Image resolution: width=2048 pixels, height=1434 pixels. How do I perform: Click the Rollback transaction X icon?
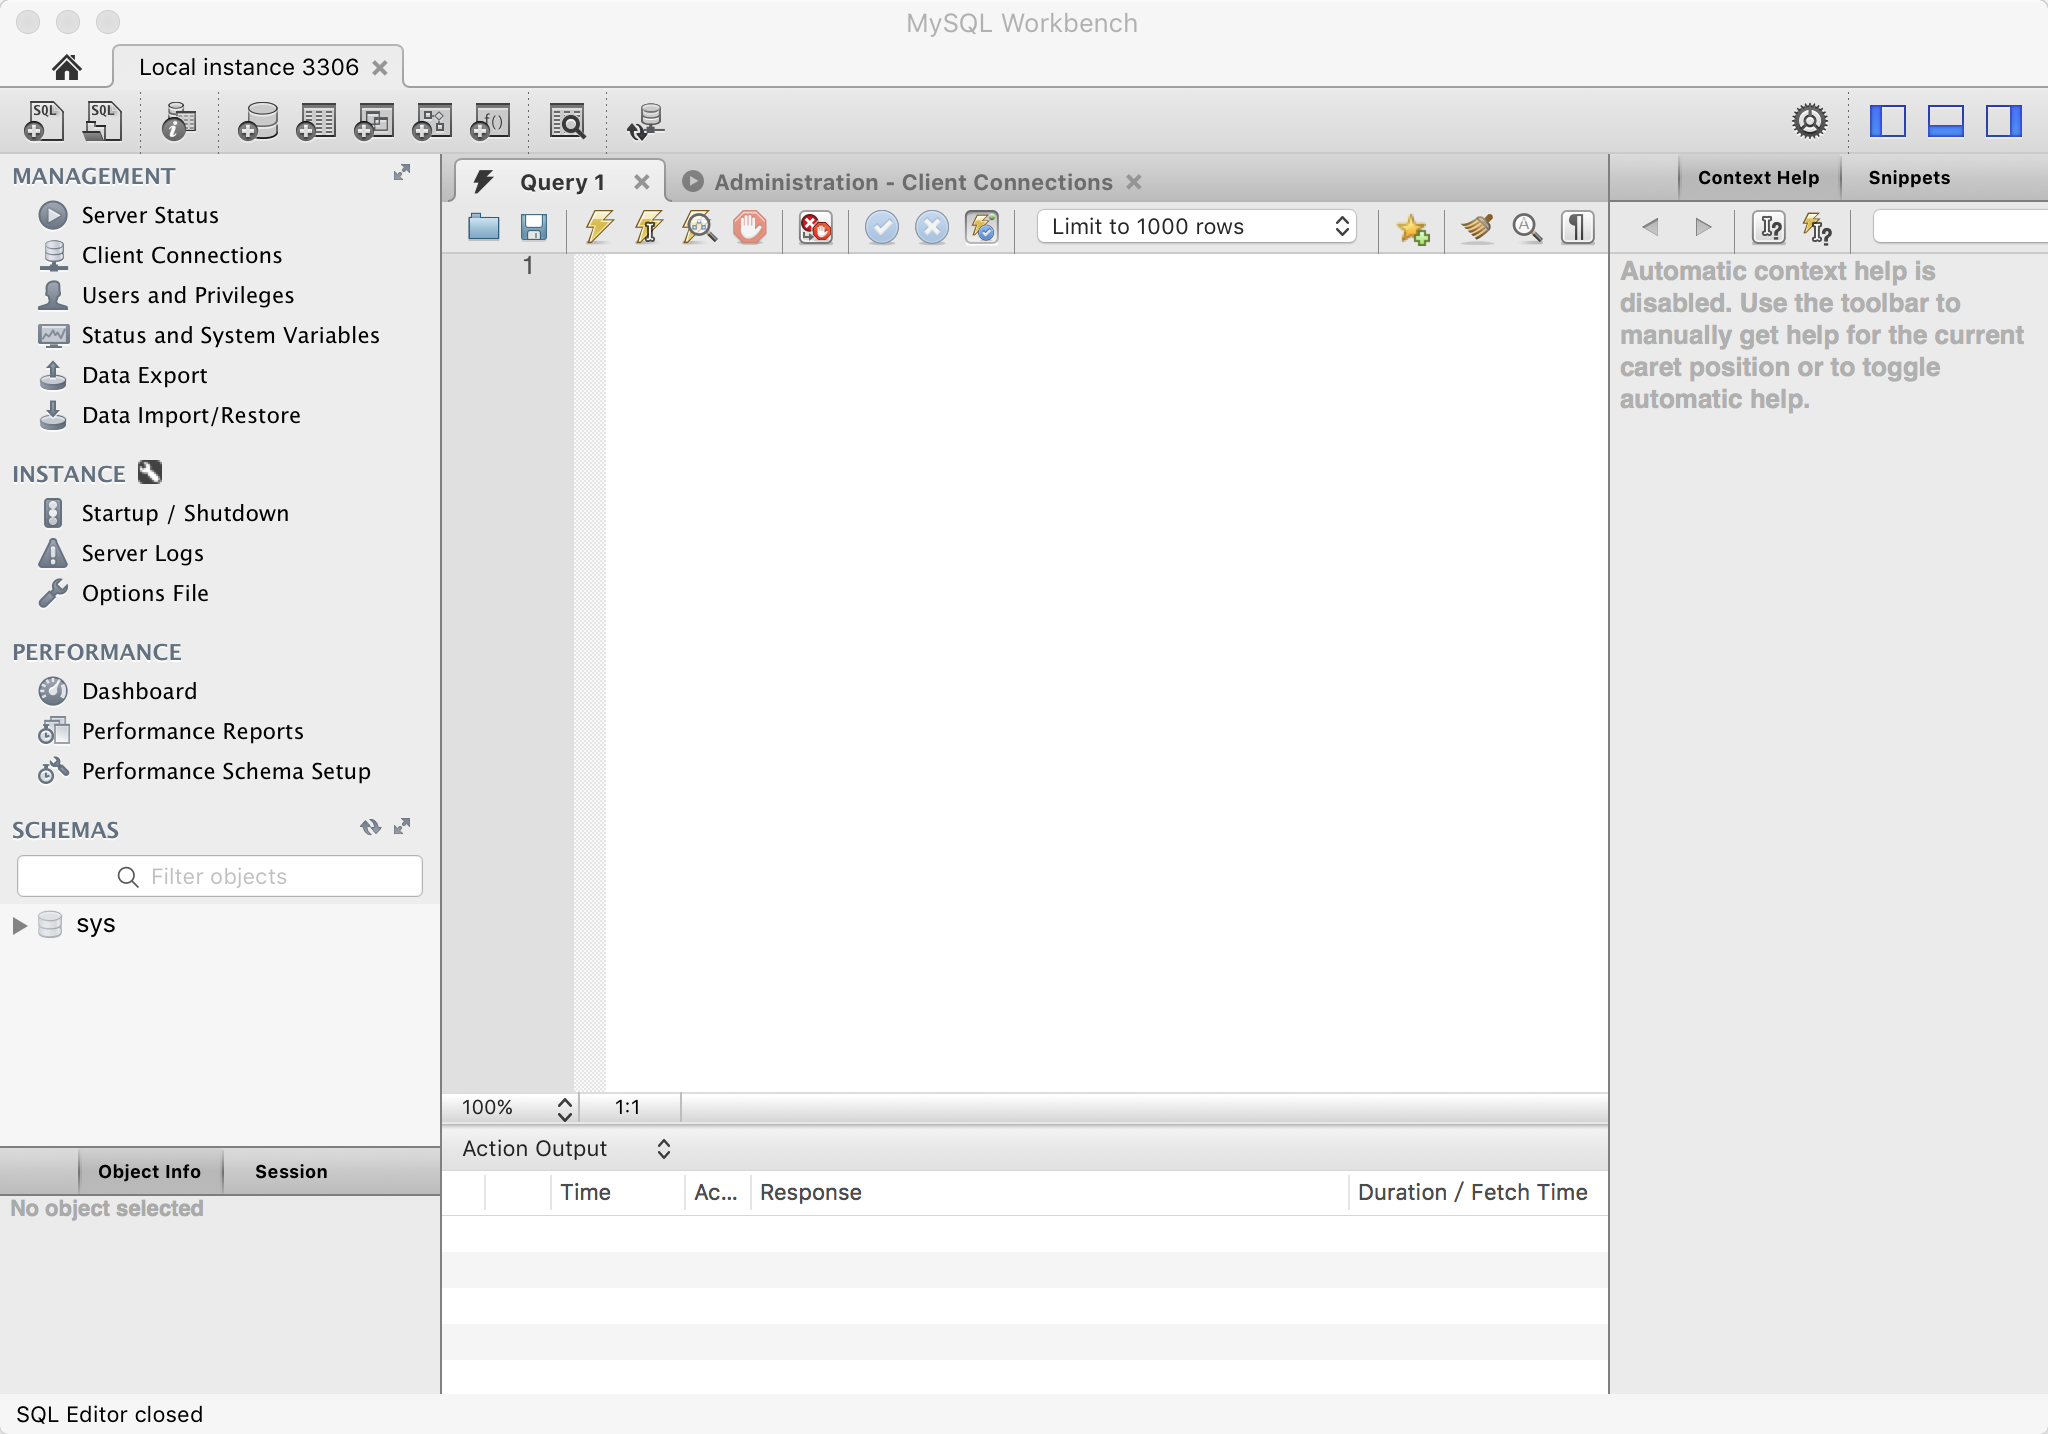931,227
